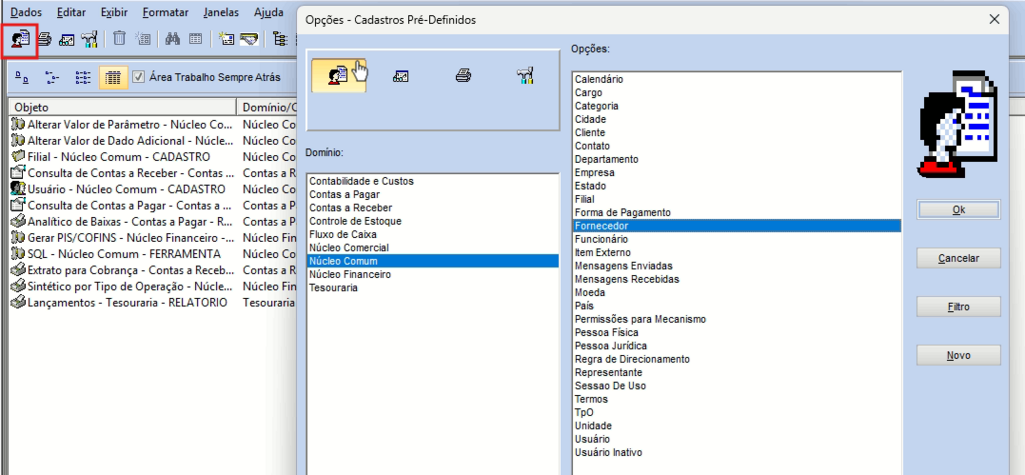Viewport: 1025px width, 475px height.
Task: Click the Cancelar button
Action: (x=958, y=258)
